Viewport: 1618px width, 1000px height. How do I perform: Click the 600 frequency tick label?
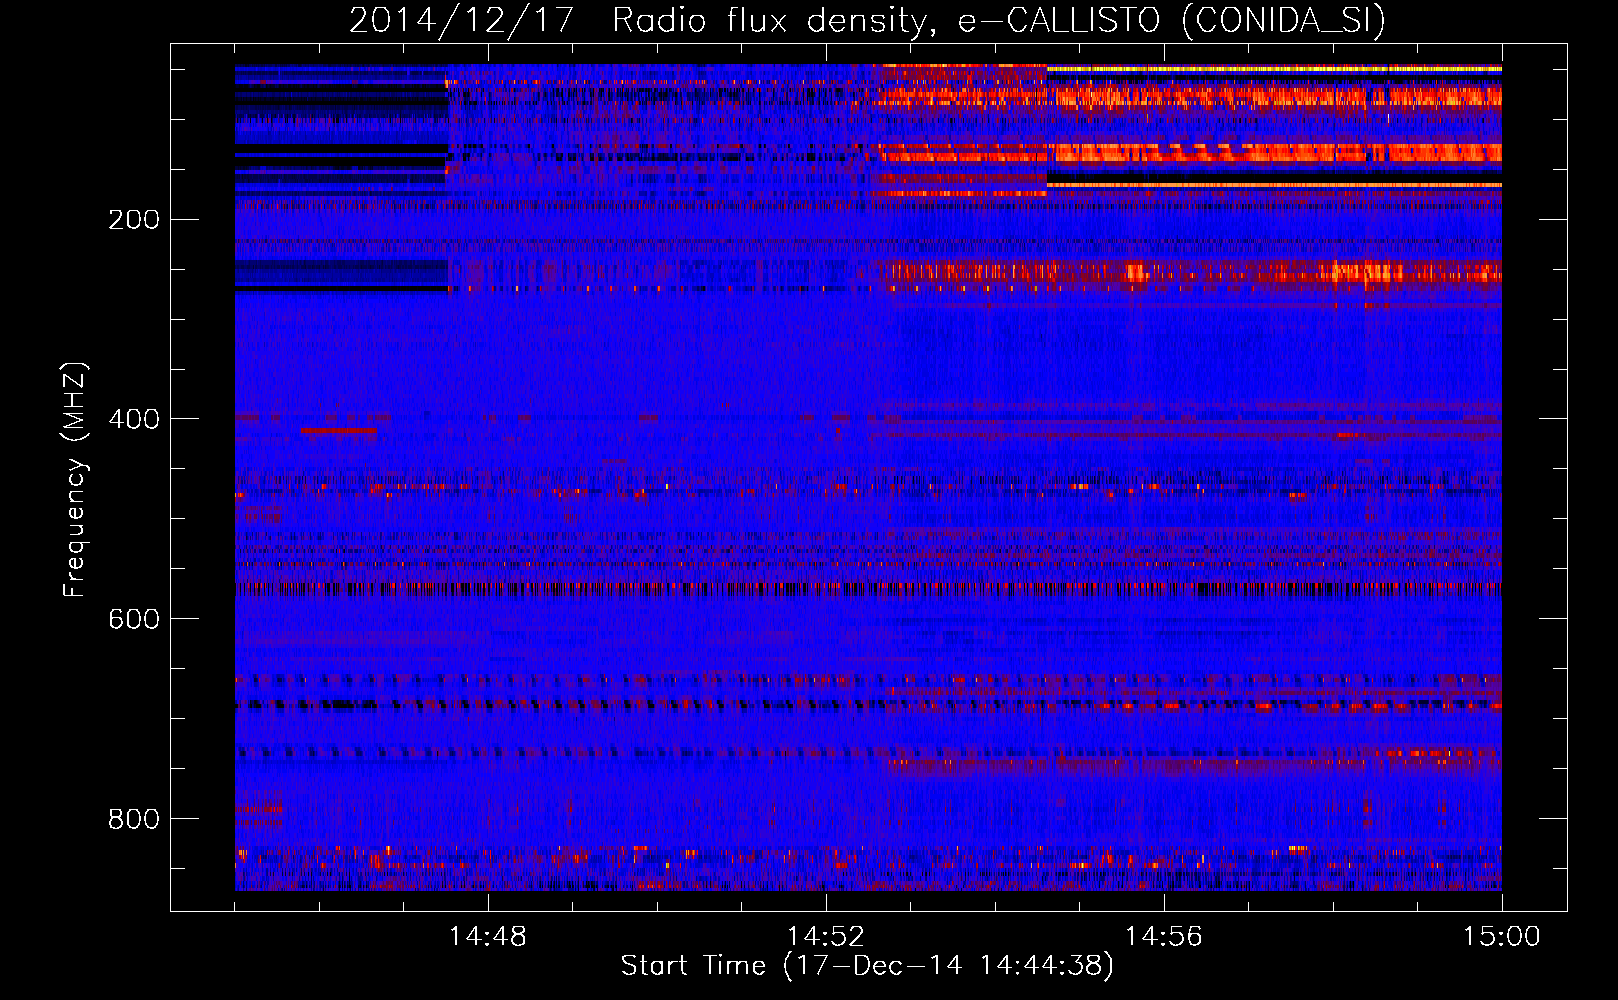pos(134,619)
